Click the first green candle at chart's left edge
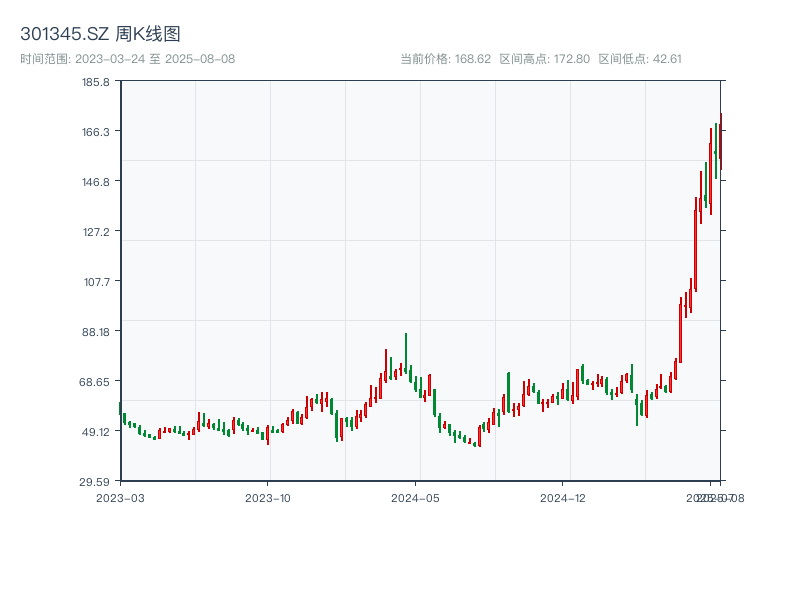The height and width of the screenshot is (600, 800). [x=120, y=408]
